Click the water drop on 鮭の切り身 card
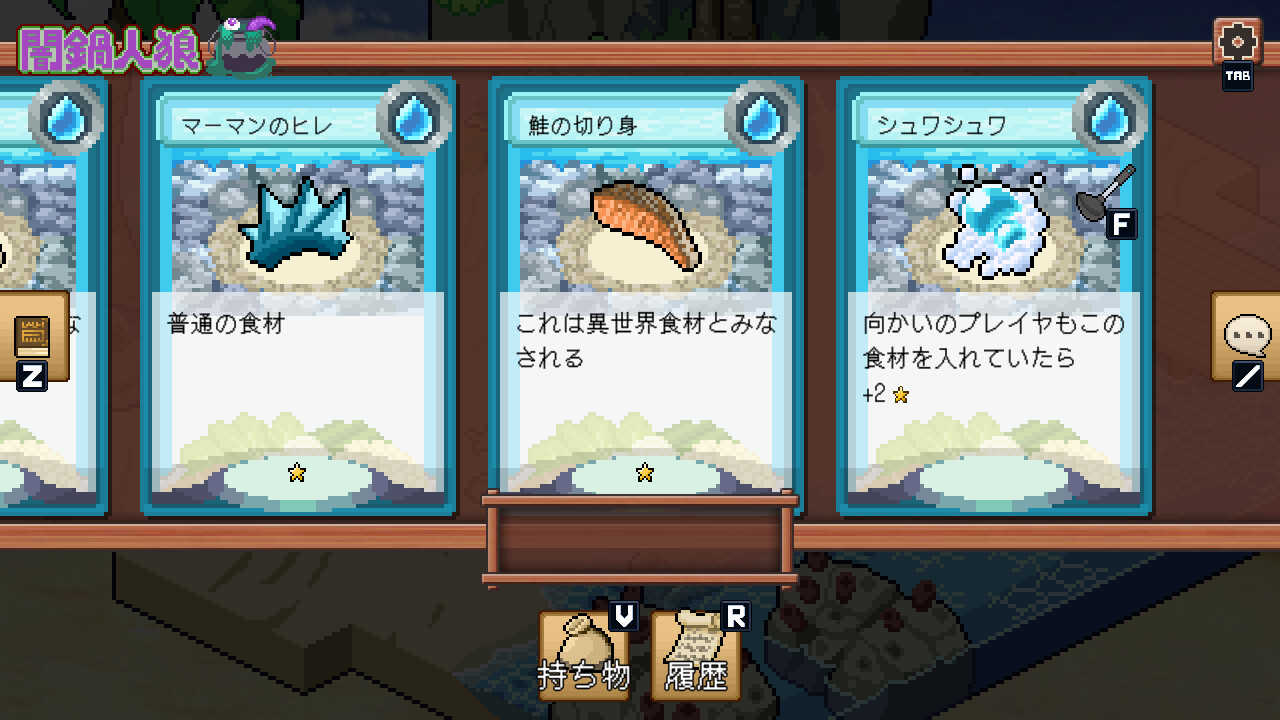This screenshot has height=720, width=1280. click(761, 119)
